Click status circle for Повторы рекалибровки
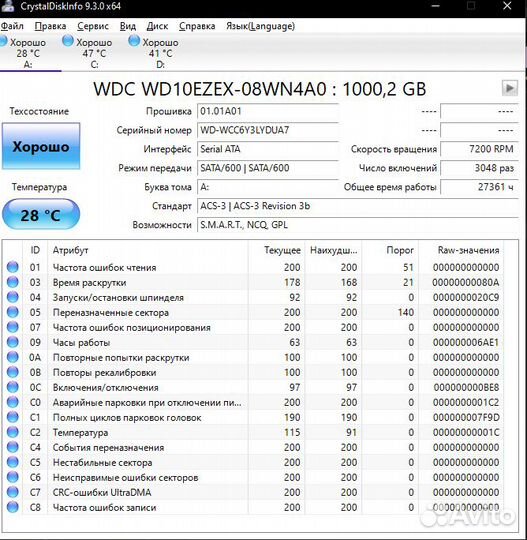The width and height of the screenshot is (527, 540). (13, 372)
